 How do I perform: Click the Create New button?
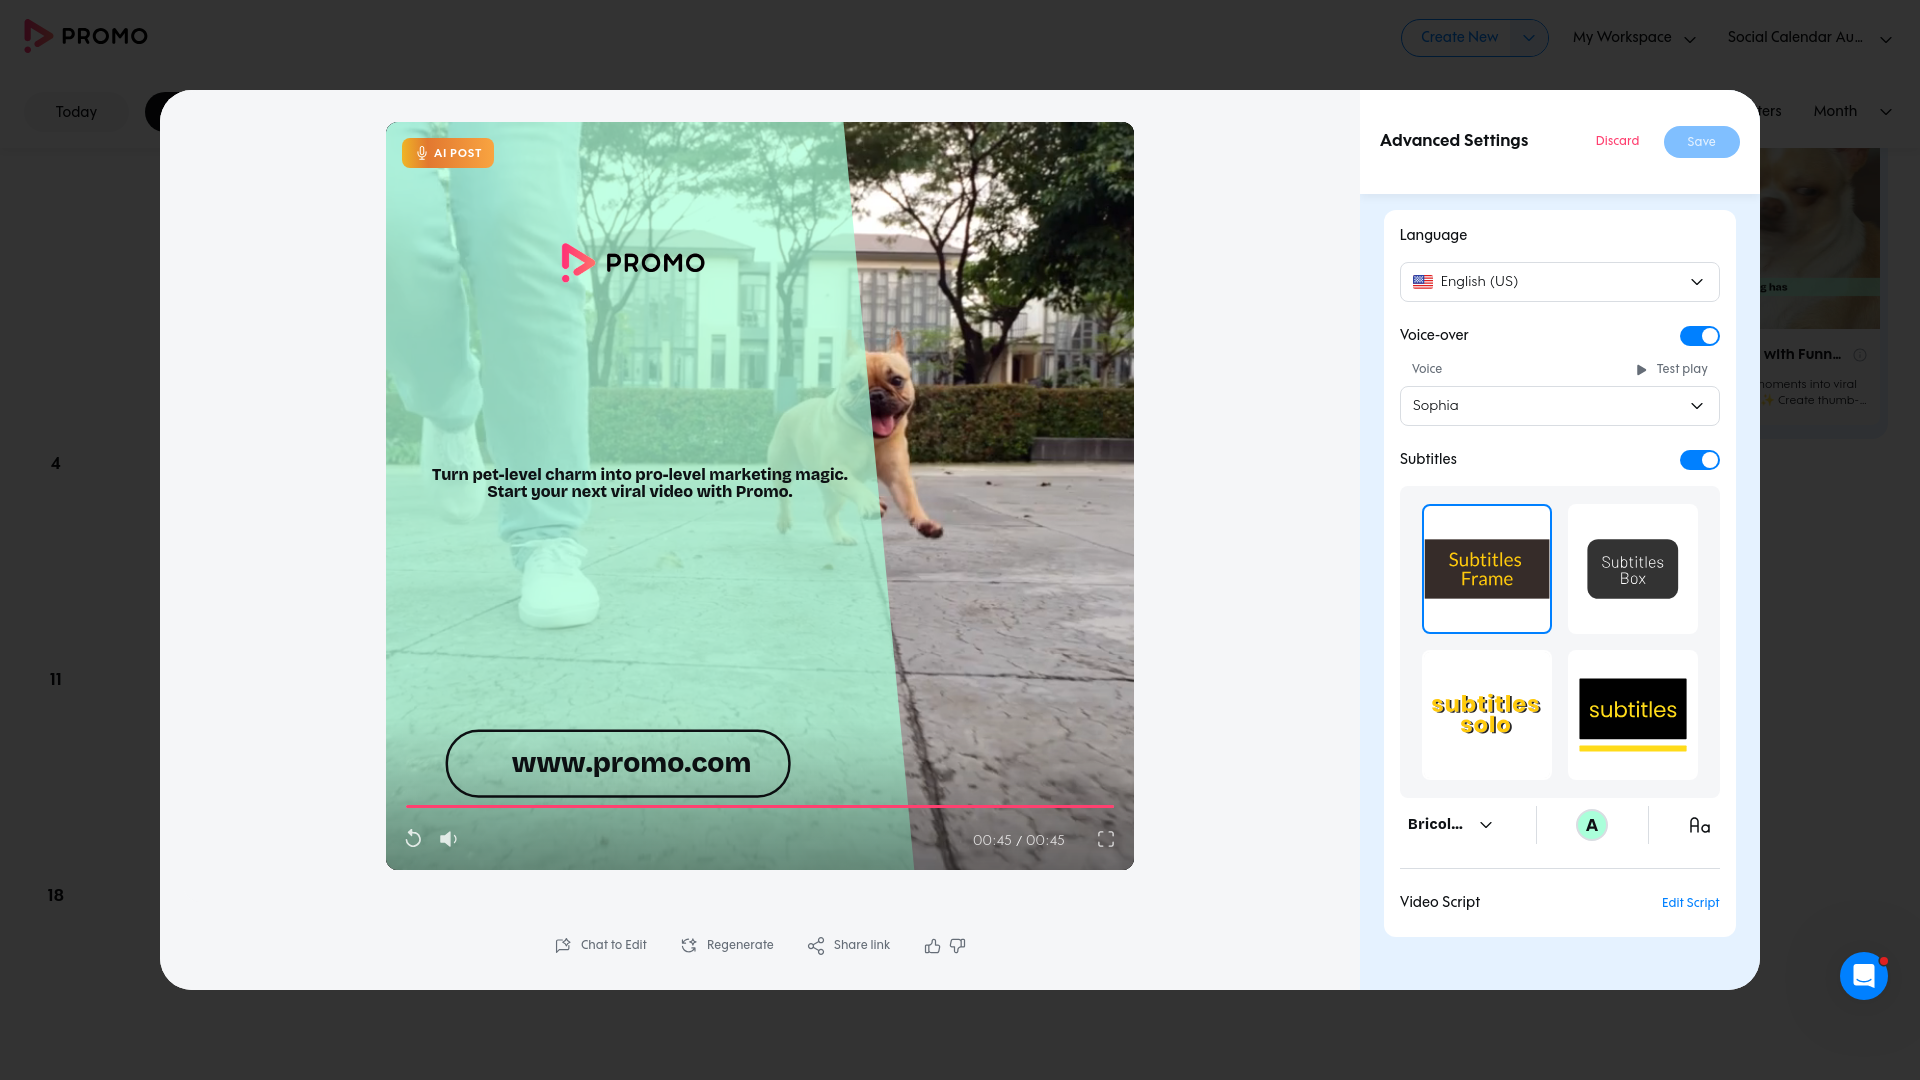tap(1459, 38)
